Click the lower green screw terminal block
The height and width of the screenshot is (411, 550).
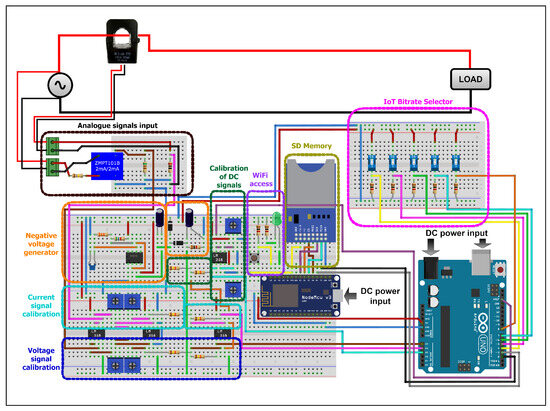53,167
